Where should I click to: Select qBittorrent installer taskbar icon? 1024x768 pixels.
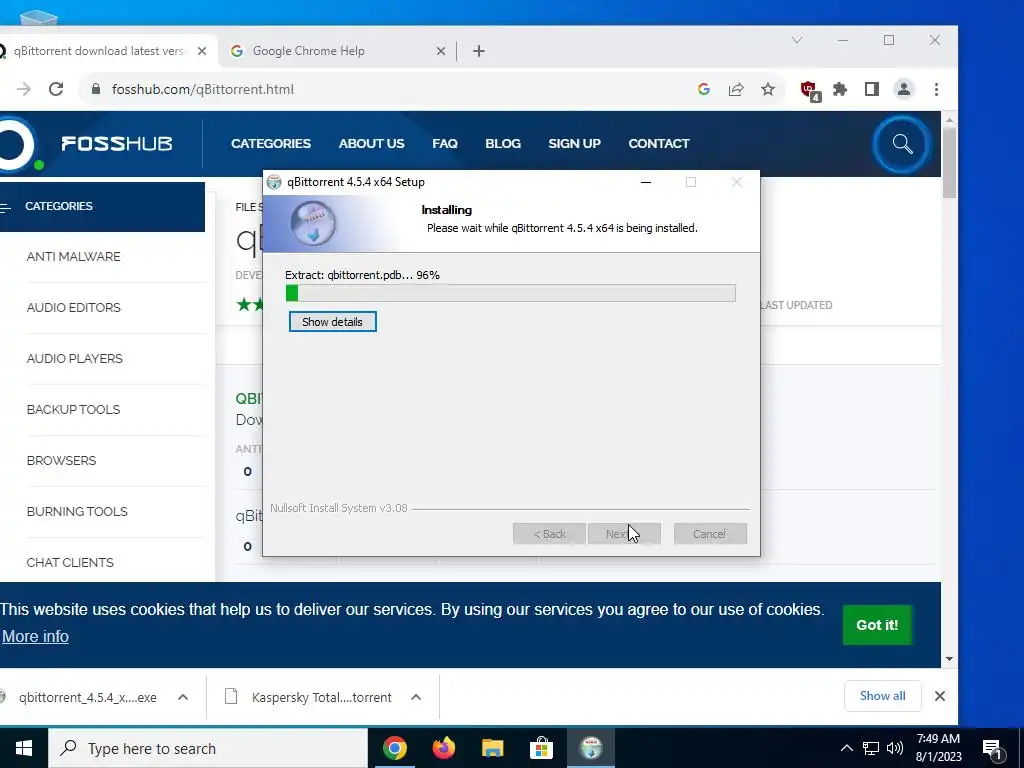(590, 748)
